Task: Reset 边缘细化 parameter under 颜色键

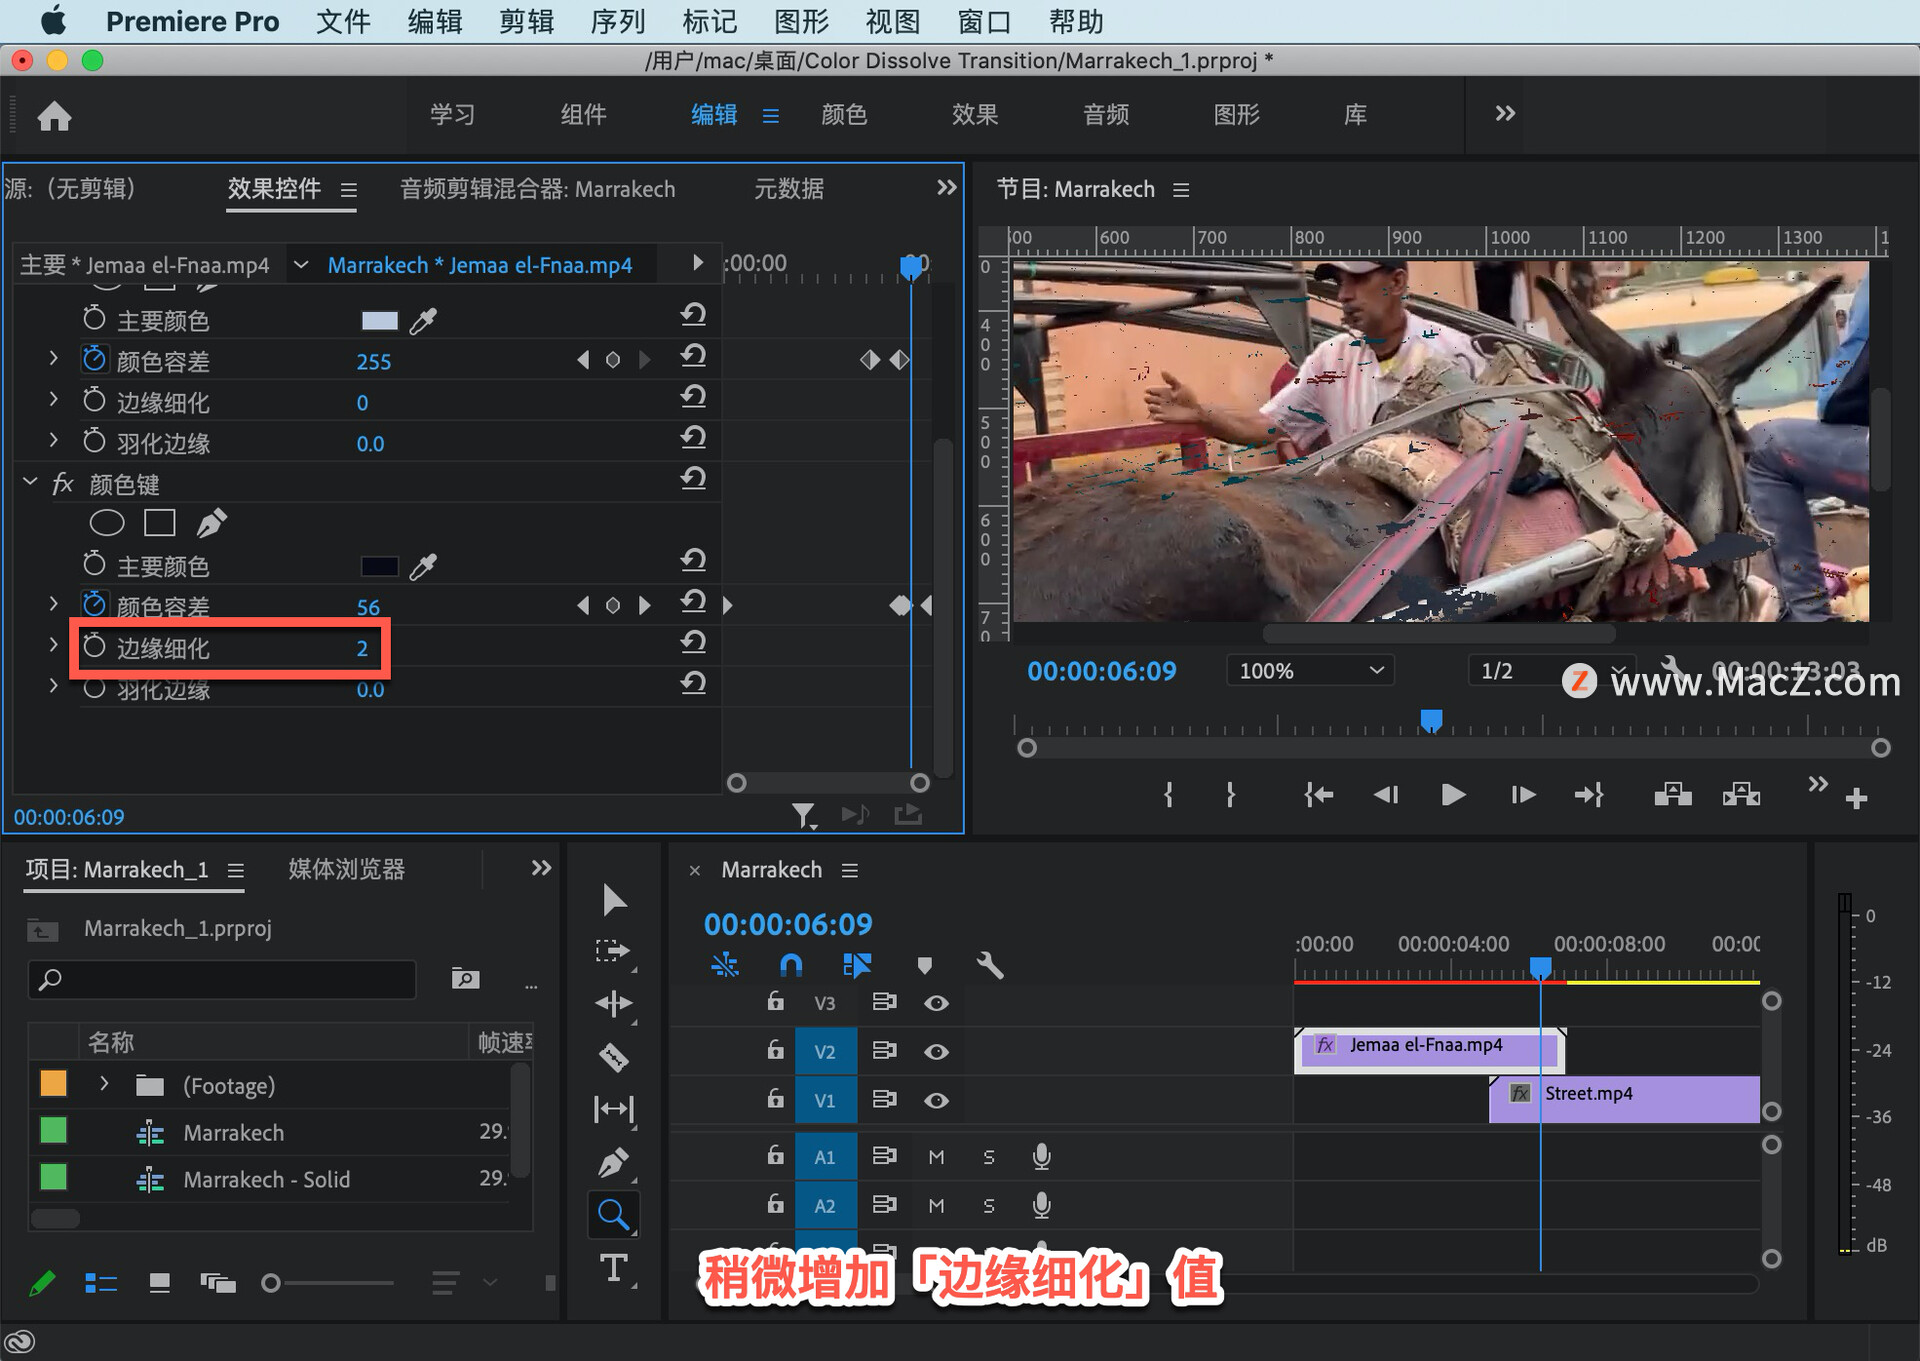Action: point(693,643)
